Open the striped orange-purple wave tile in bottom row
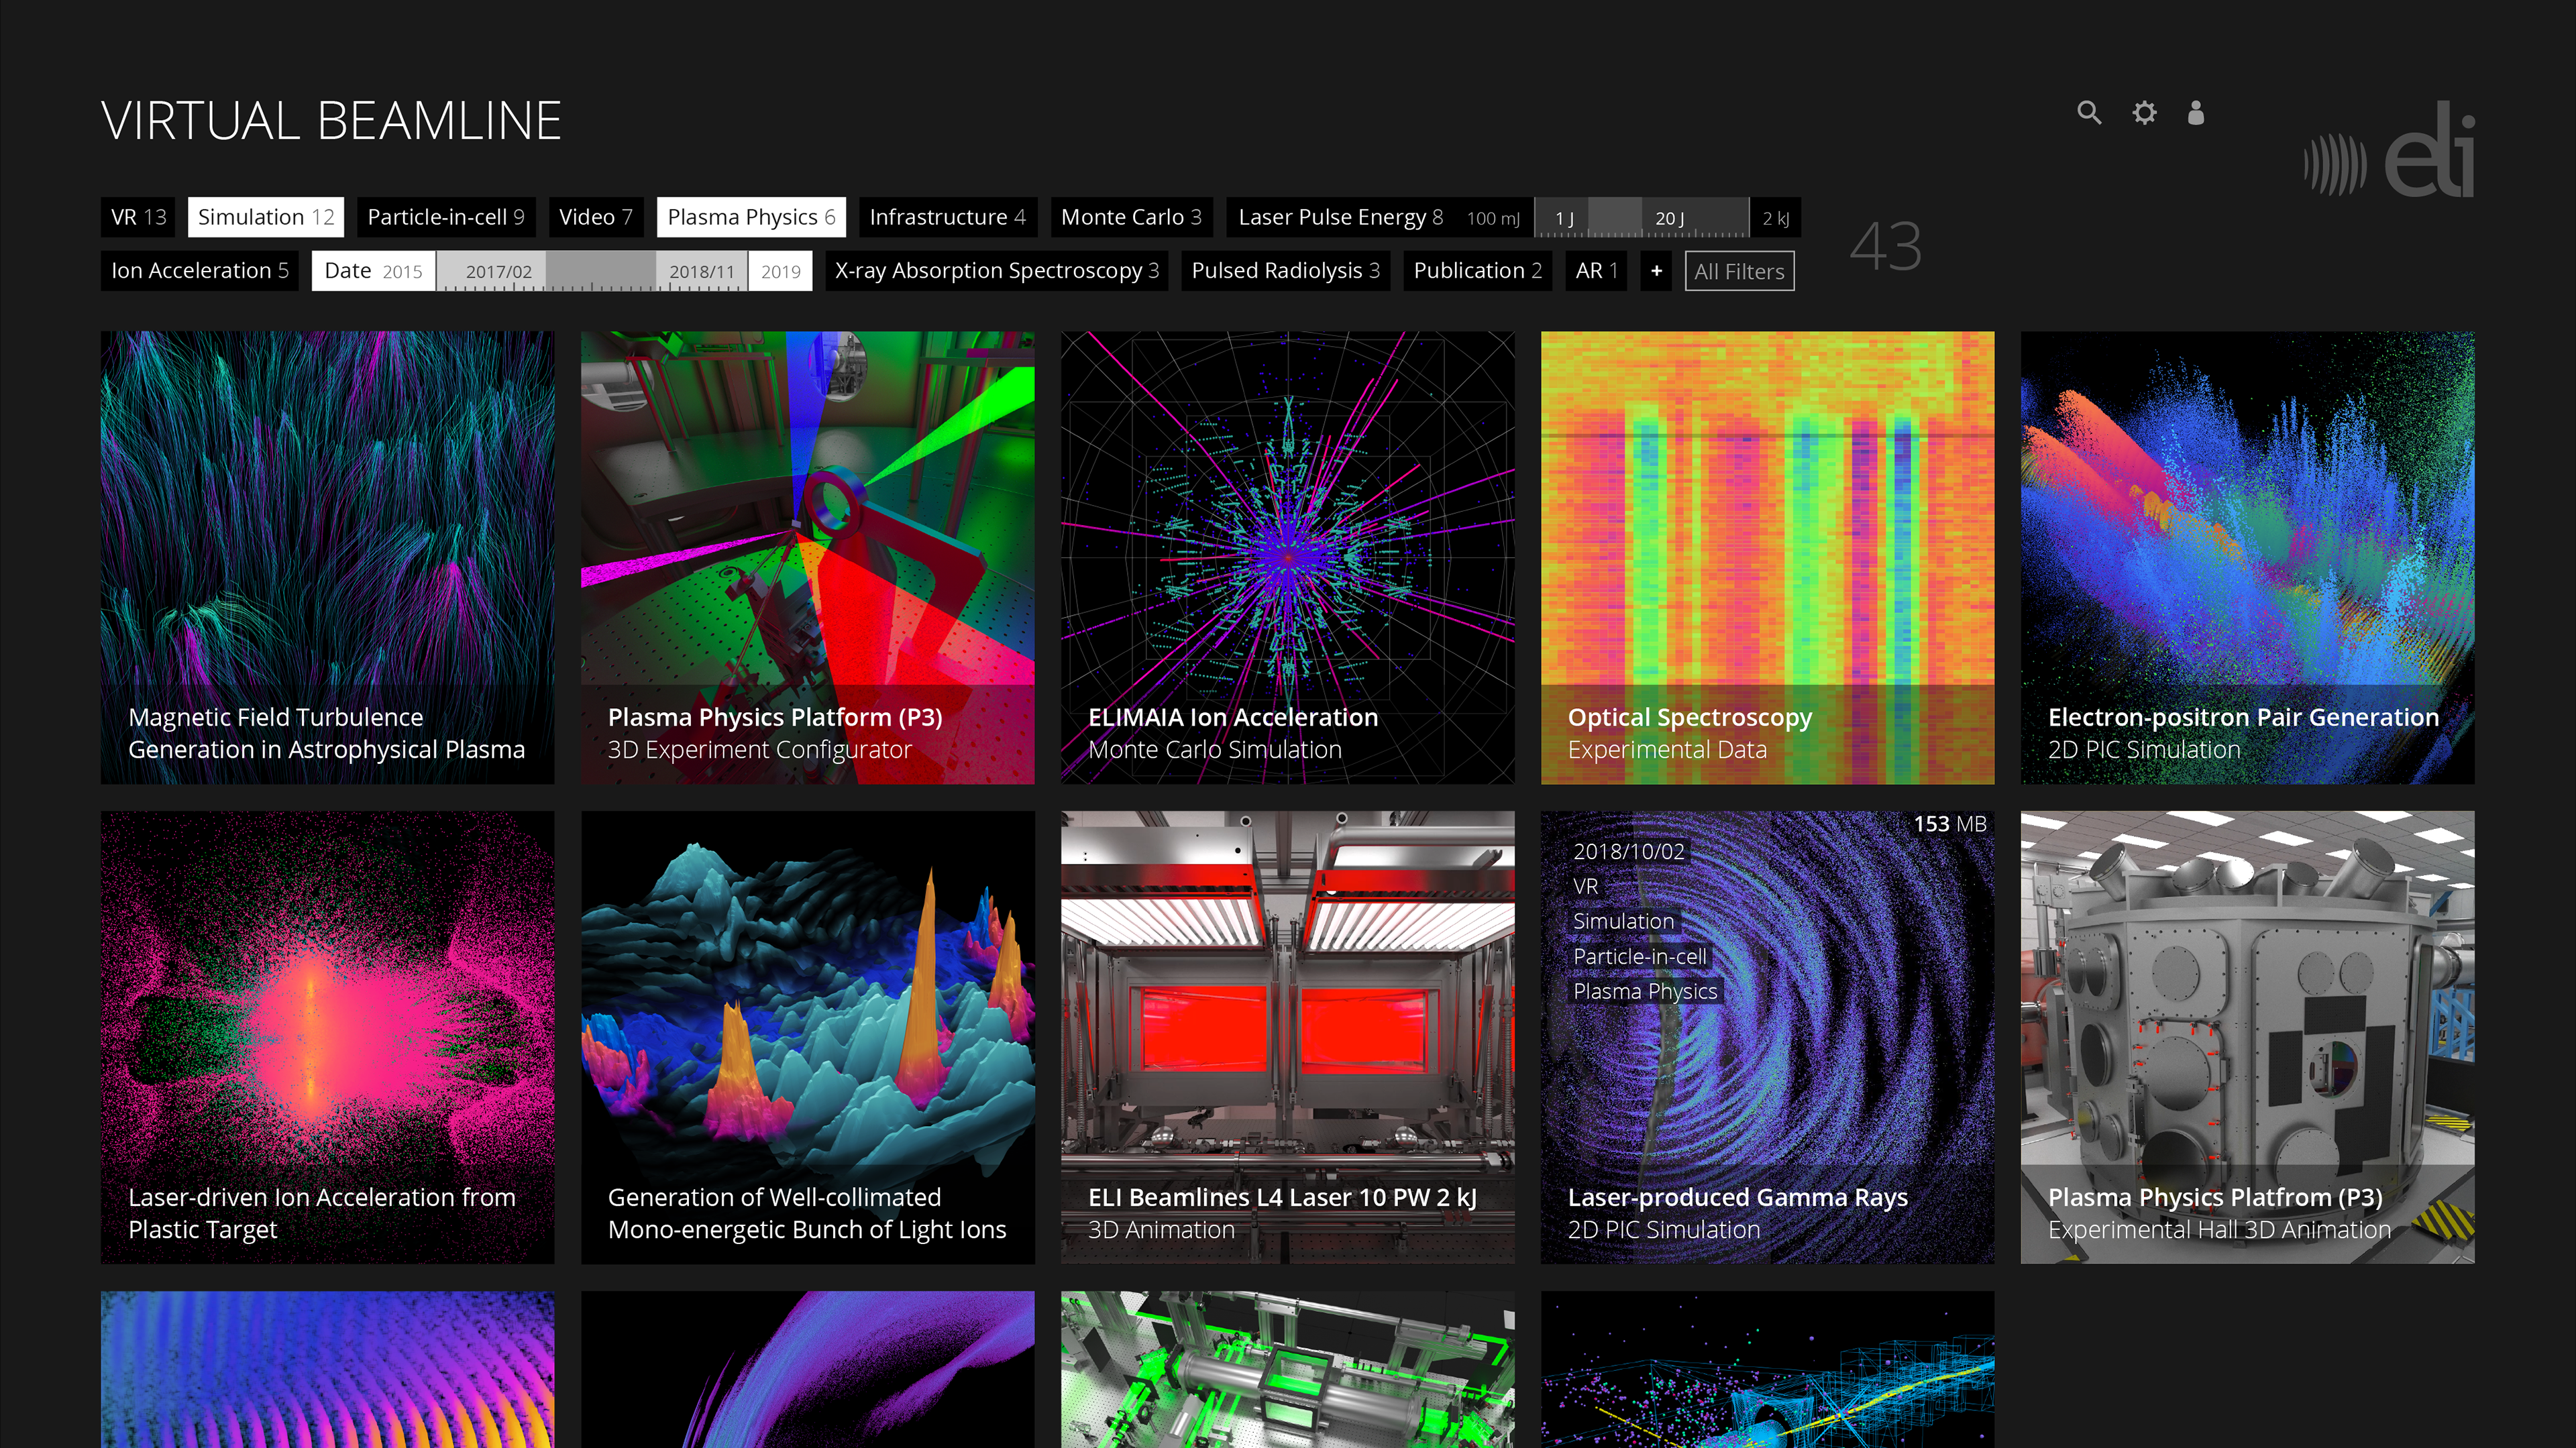Image resolution: width=2576 pixels, height=1448 pixels. pyautogui.click(x=327, y=1369)
